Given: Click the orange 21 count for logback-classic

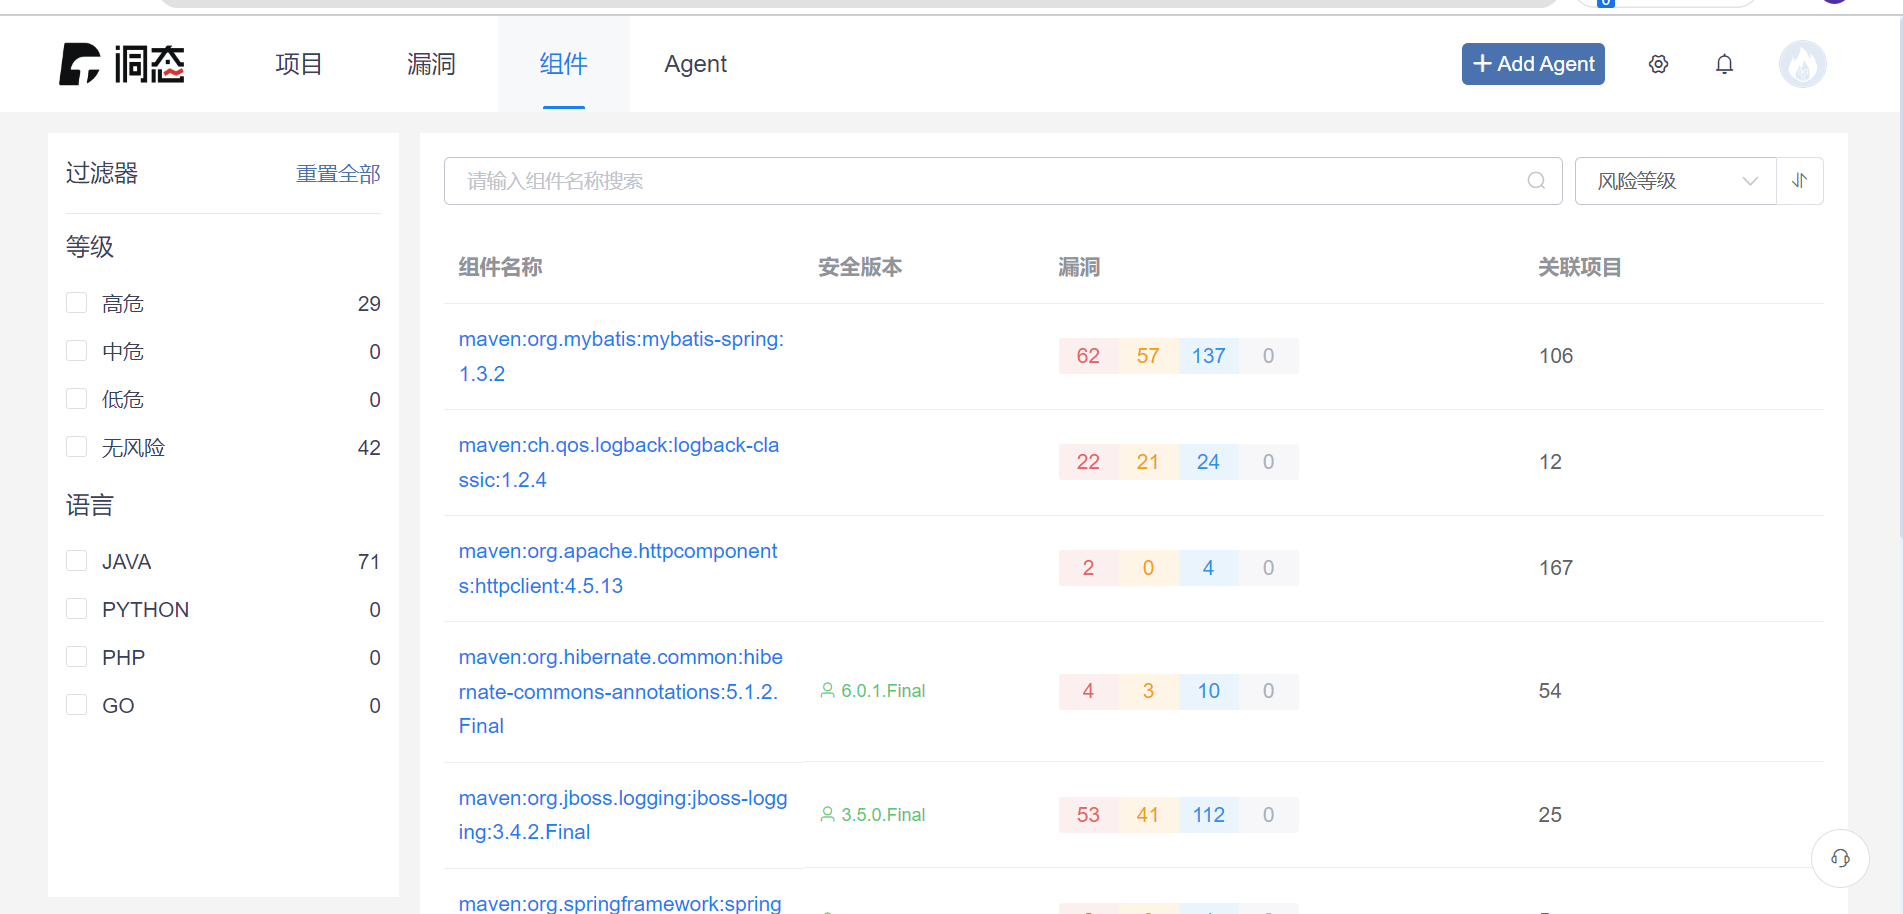Looking at the screenshot, I should [1148, 462].
